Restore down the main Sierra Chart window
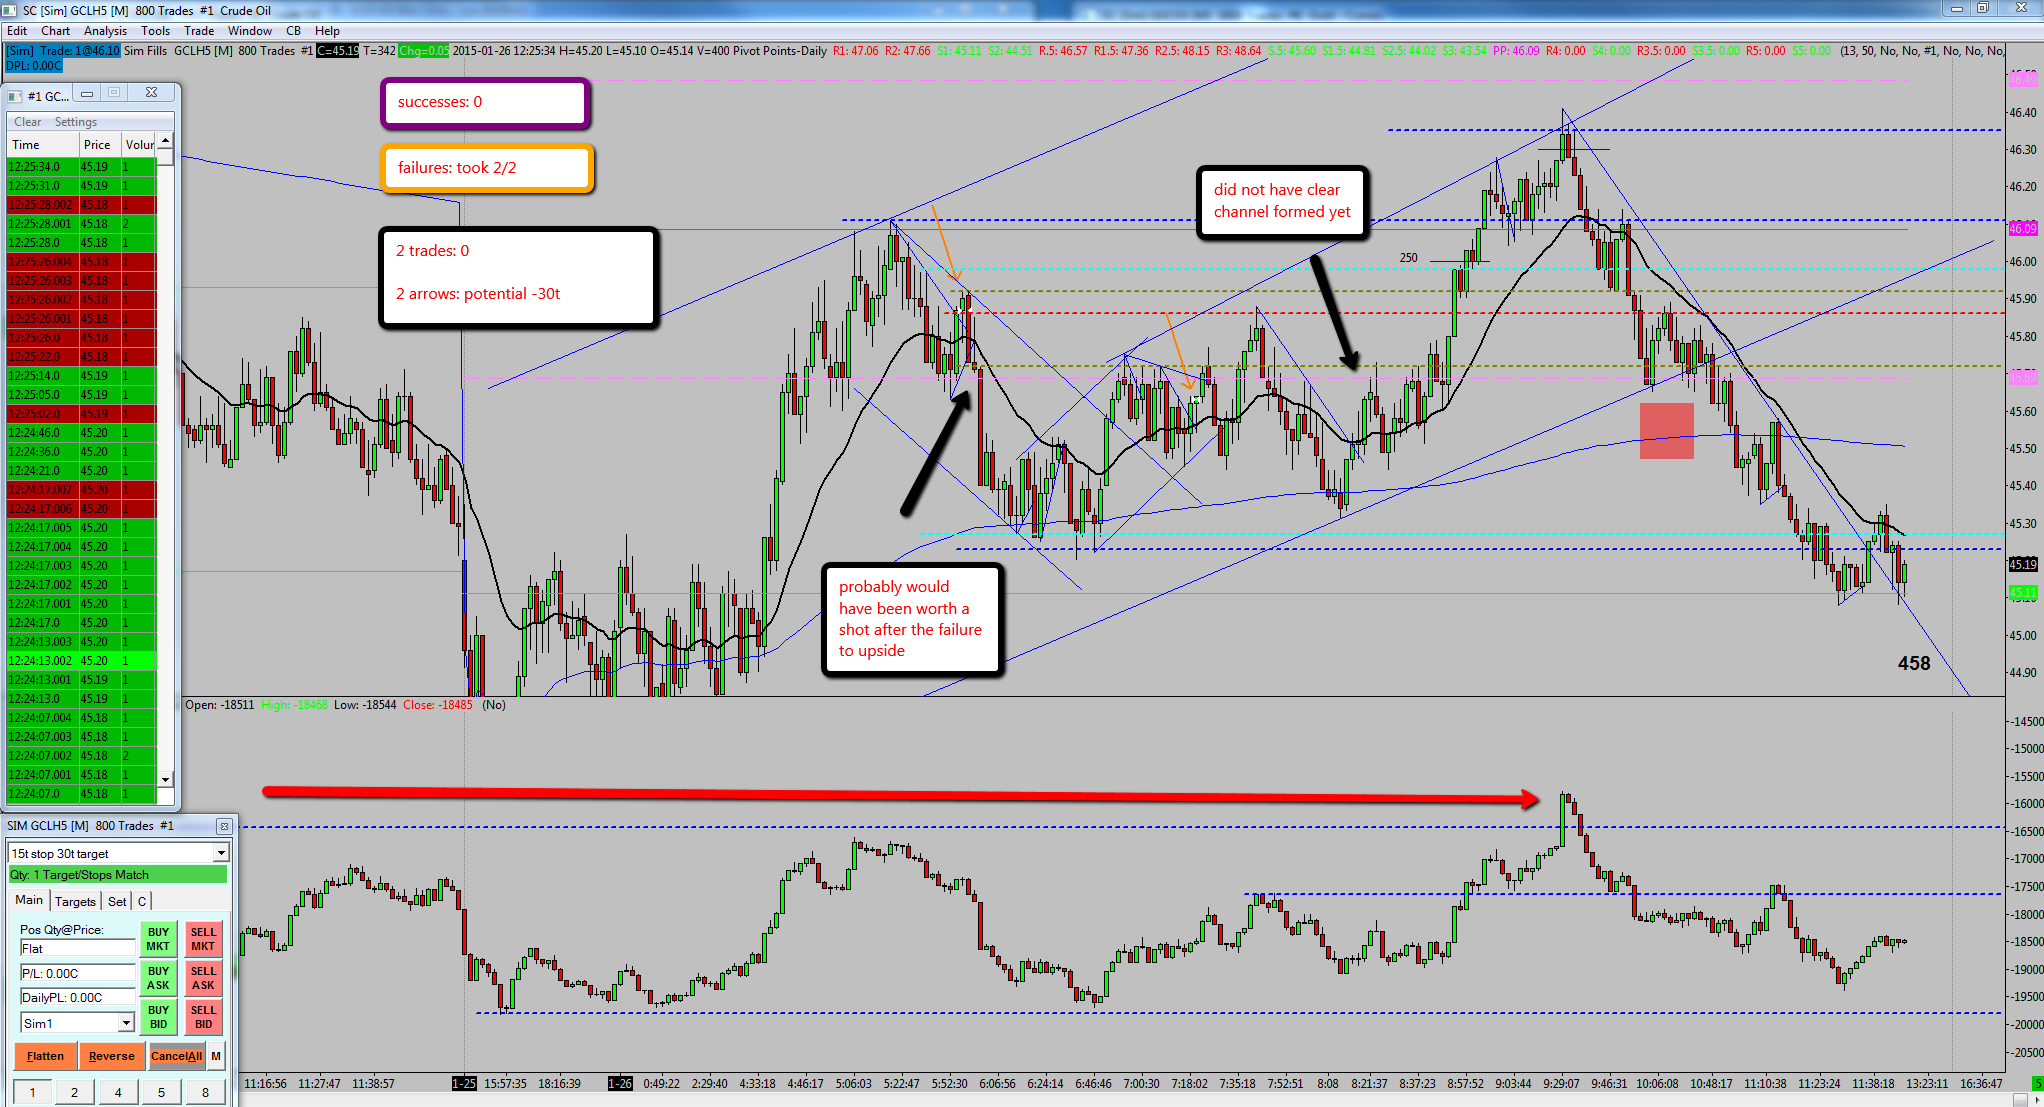This screenshot has width=2044, height=1107. pyautogui.click(x=1983, y=8)
